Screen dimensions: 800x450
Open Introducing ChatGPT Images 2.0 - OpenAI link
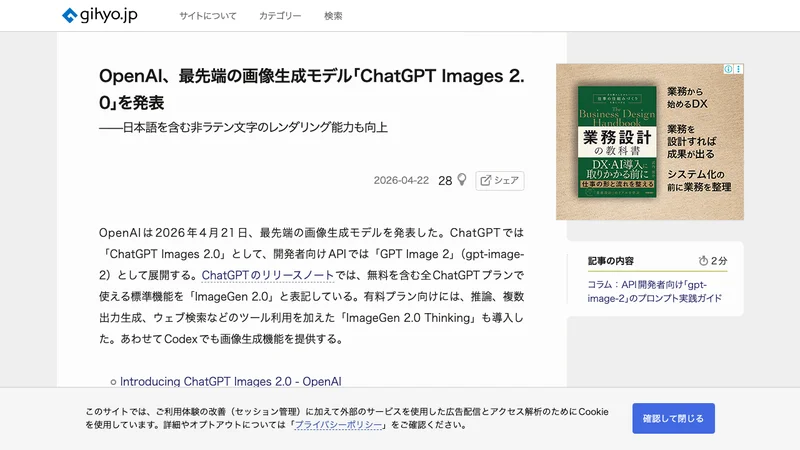tap(231, 381)
